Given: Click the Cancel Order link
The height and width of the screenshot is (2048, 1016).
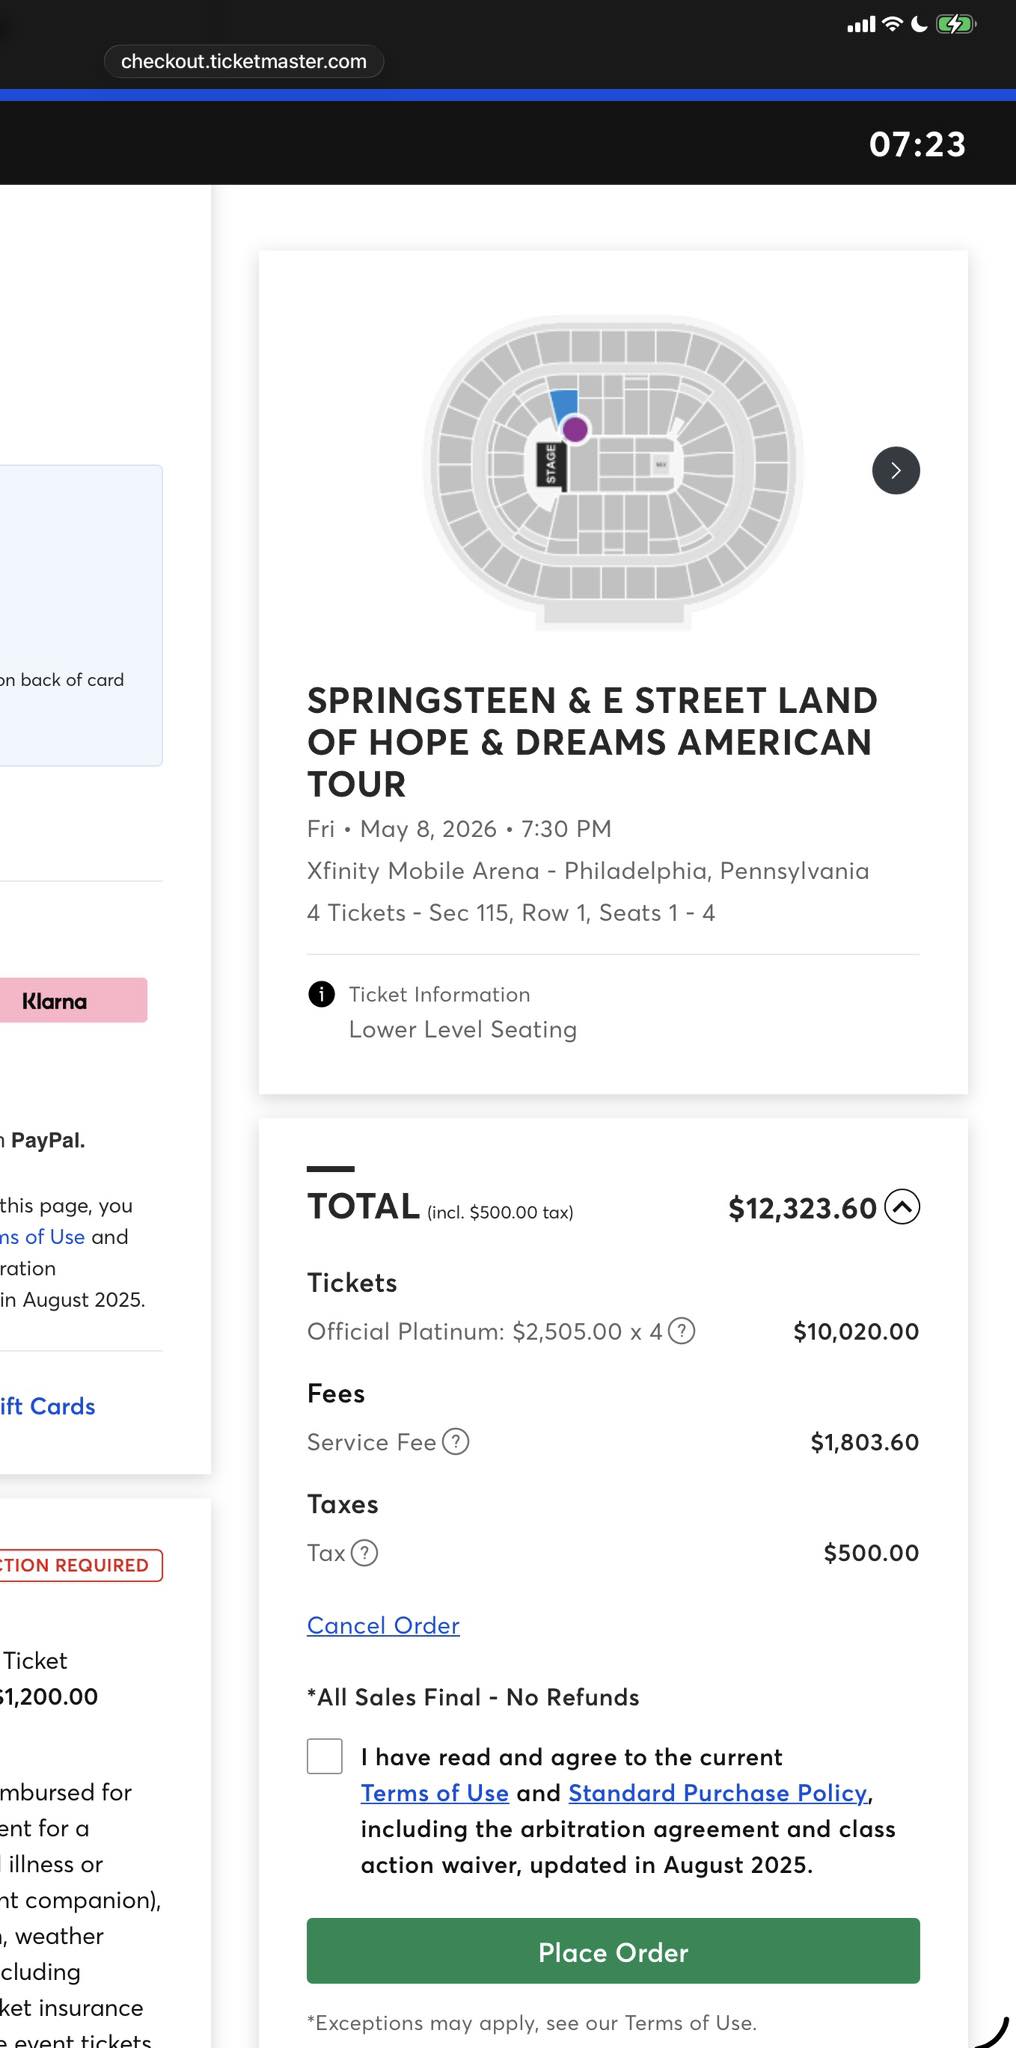Looking at the screenshot, I should [383, 1625].
